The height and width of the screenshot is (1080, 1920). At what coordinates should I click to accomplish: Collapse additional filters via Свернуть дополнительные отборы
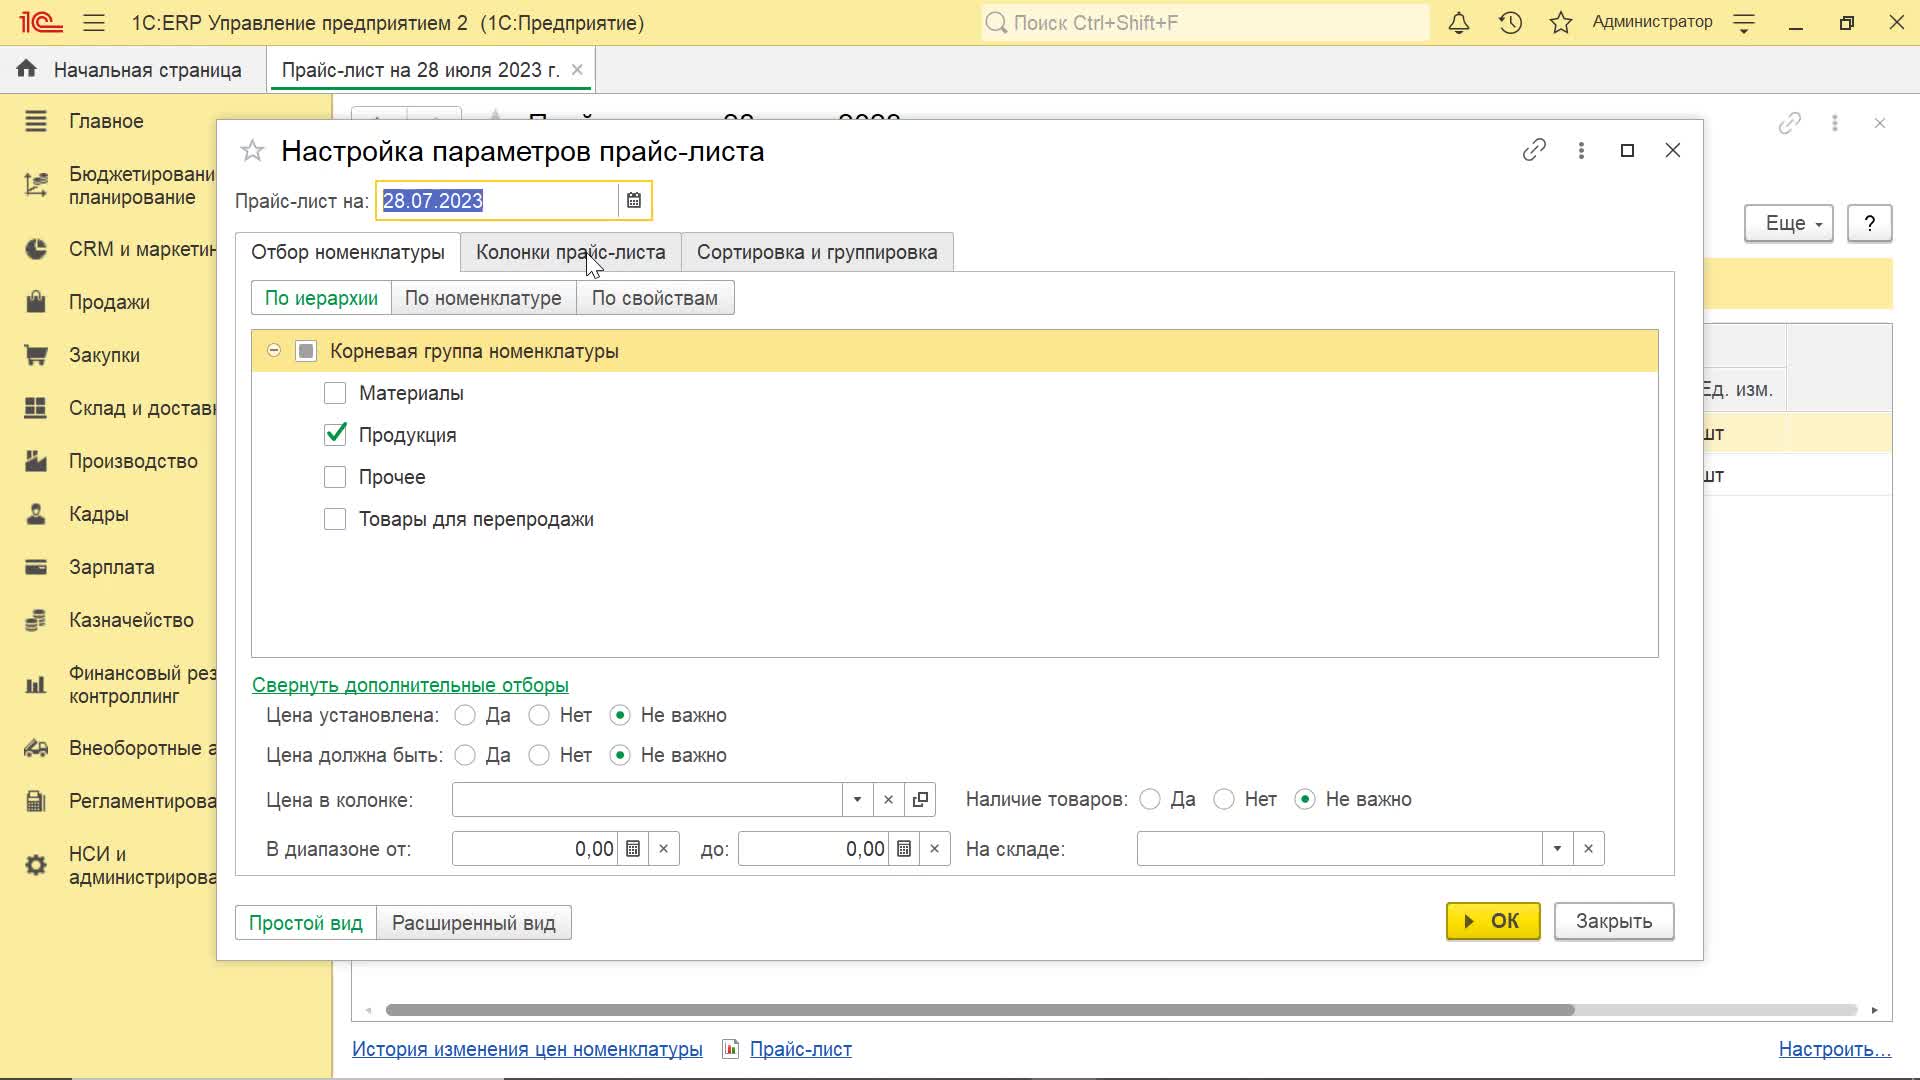pos(410,685)
